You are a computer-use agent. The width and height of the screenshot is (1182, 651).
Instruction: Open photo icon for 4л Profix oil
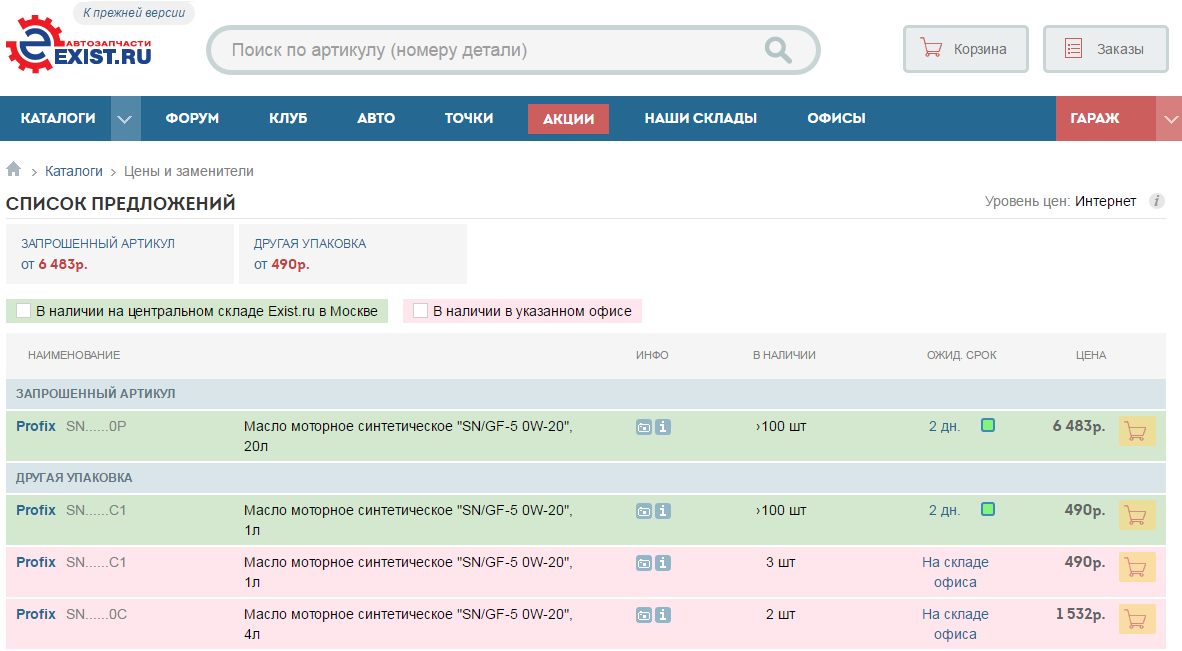pos(644,615)
